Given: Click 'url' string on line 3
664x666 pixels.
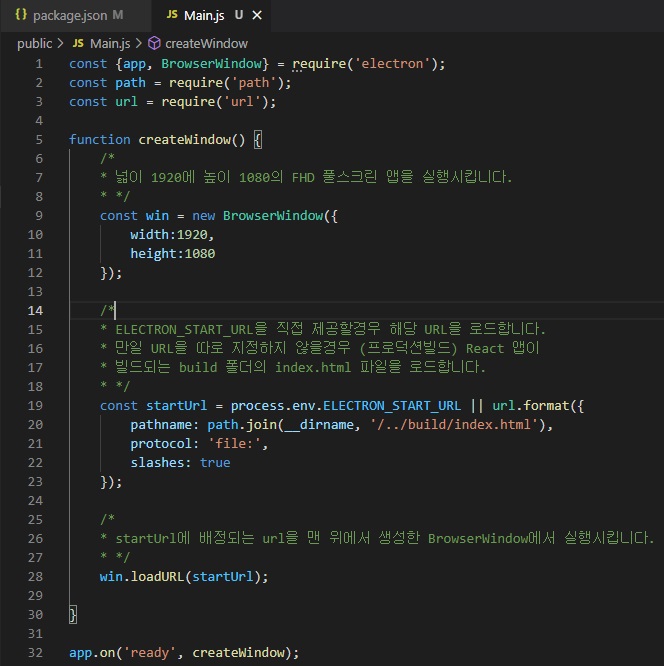Looking at the screenshot, I should point(242,102).
